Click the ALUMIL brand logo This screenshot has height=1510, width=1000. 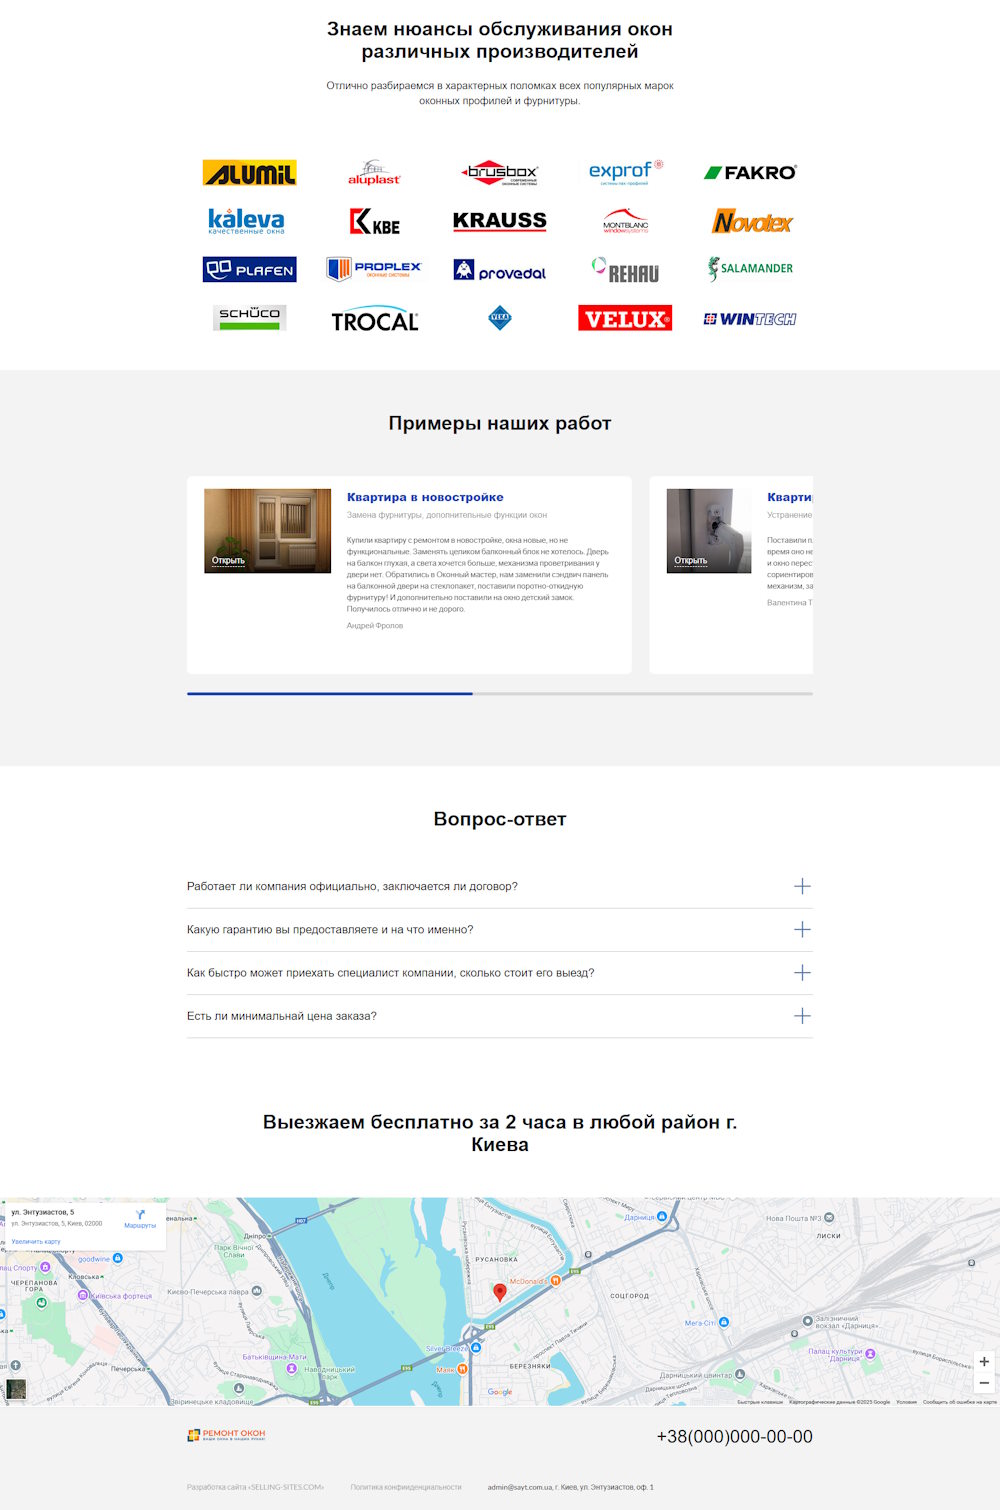(250, 173)
